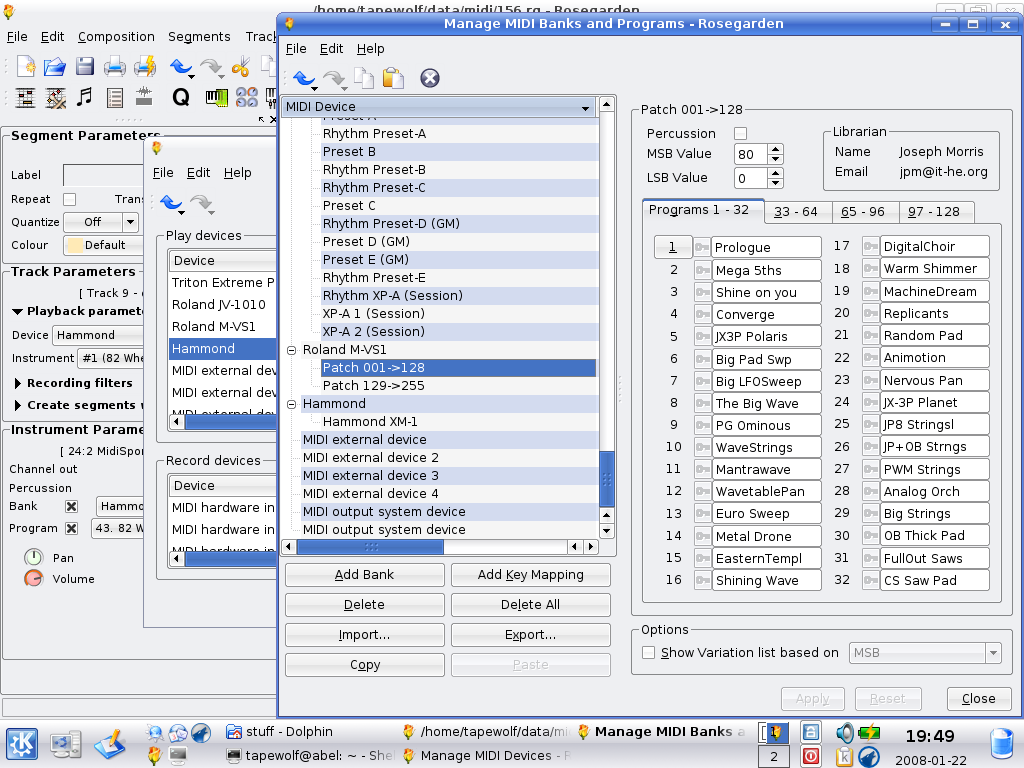This screenshot has height=768, width=1024.
Task: Click the K menu launcher icon
Action: [x=22, y=744]
